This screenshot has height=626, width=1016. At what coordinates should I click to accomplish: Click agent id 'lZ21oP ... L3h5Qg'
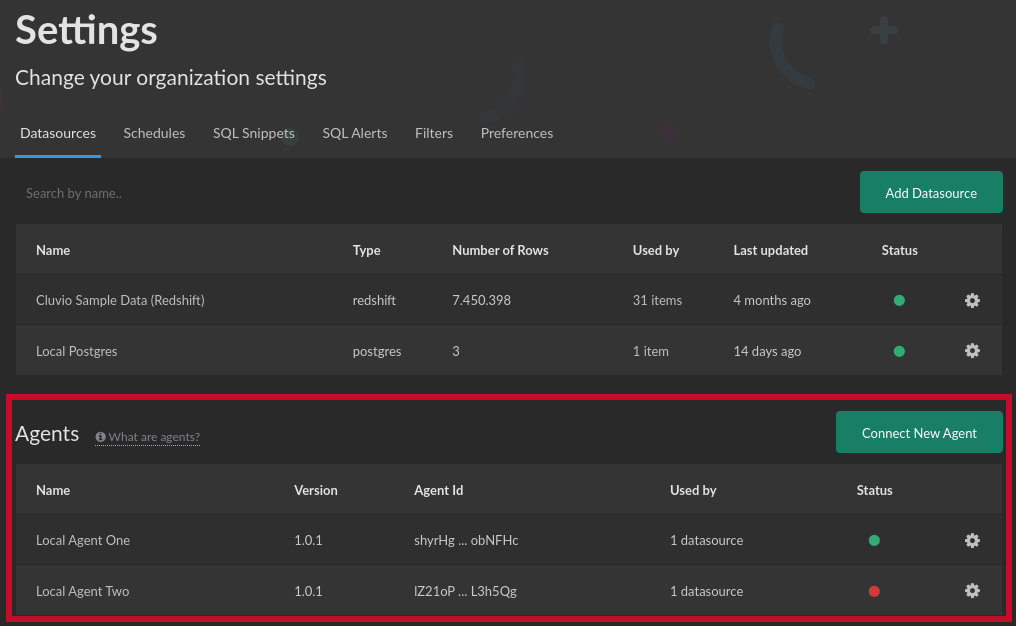[x=465, y=591]
